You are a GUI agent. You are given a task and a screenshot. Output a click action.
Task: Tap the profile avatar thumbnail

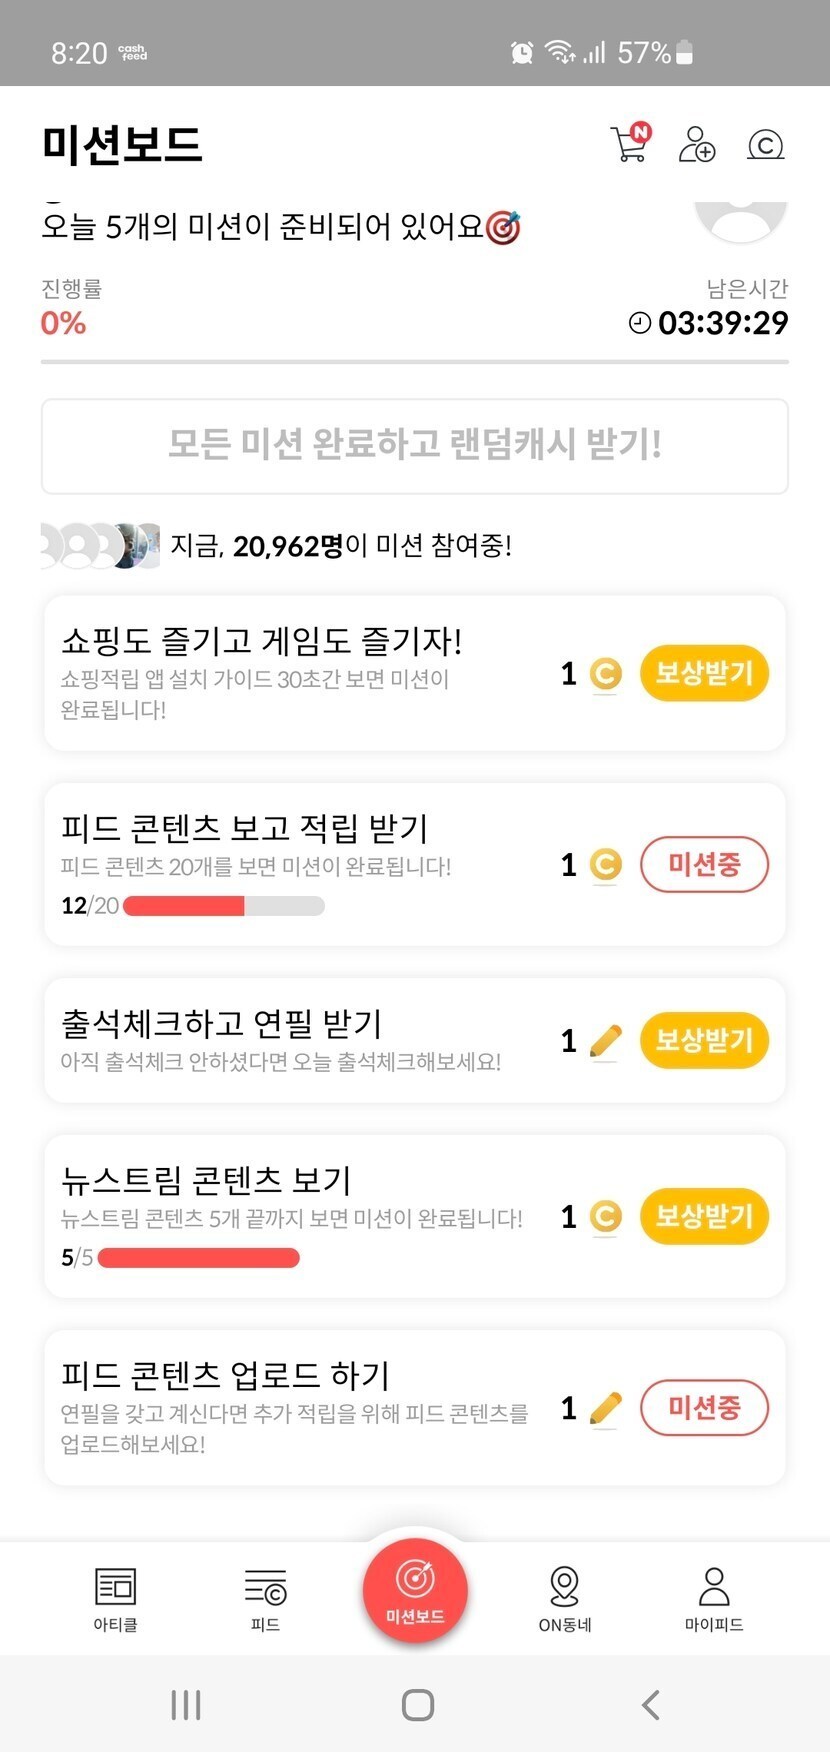[741, 218]
